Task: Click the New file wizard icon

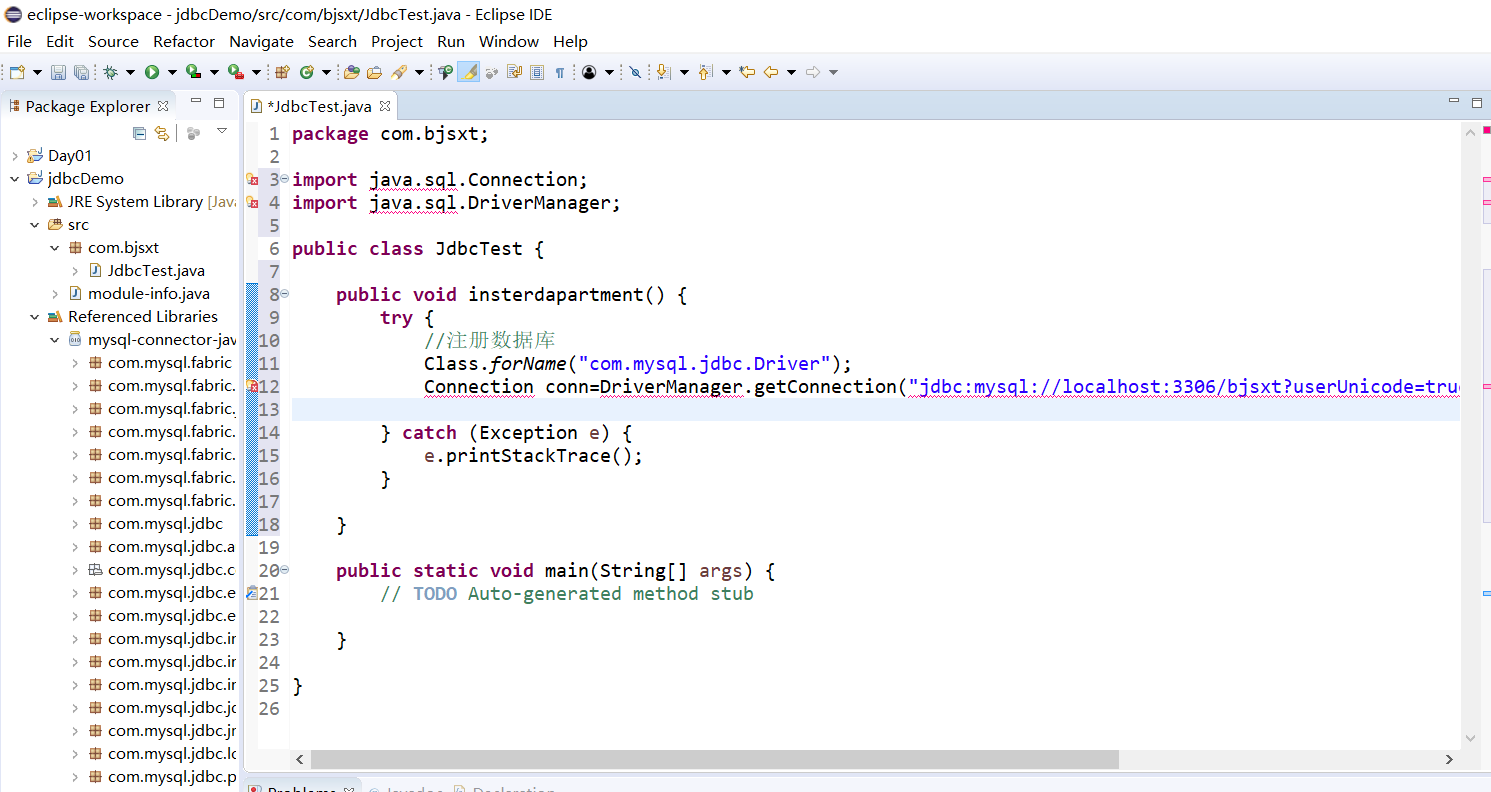Action: [17, 72]
